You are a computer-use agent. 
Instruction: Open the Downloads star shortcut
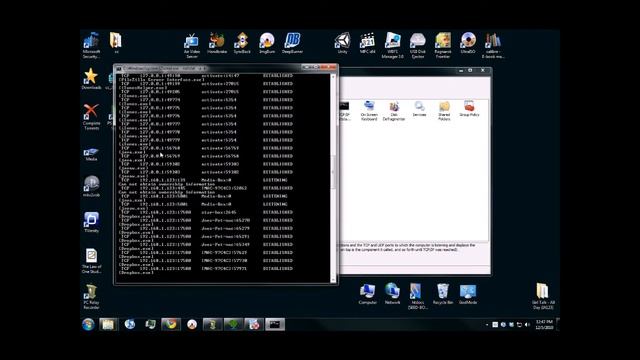pyautogui.click(x=91, y=79)
